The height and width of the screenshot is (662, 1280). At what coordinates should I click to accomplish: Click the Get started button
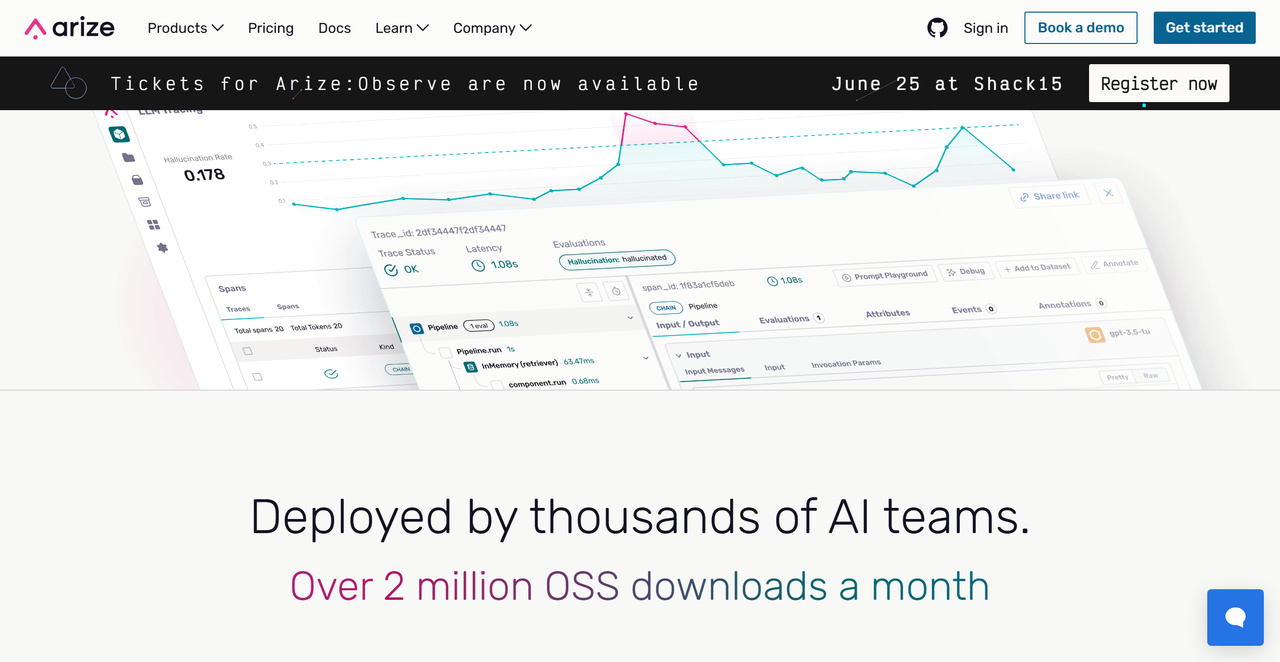click(x=1204, y=28)
